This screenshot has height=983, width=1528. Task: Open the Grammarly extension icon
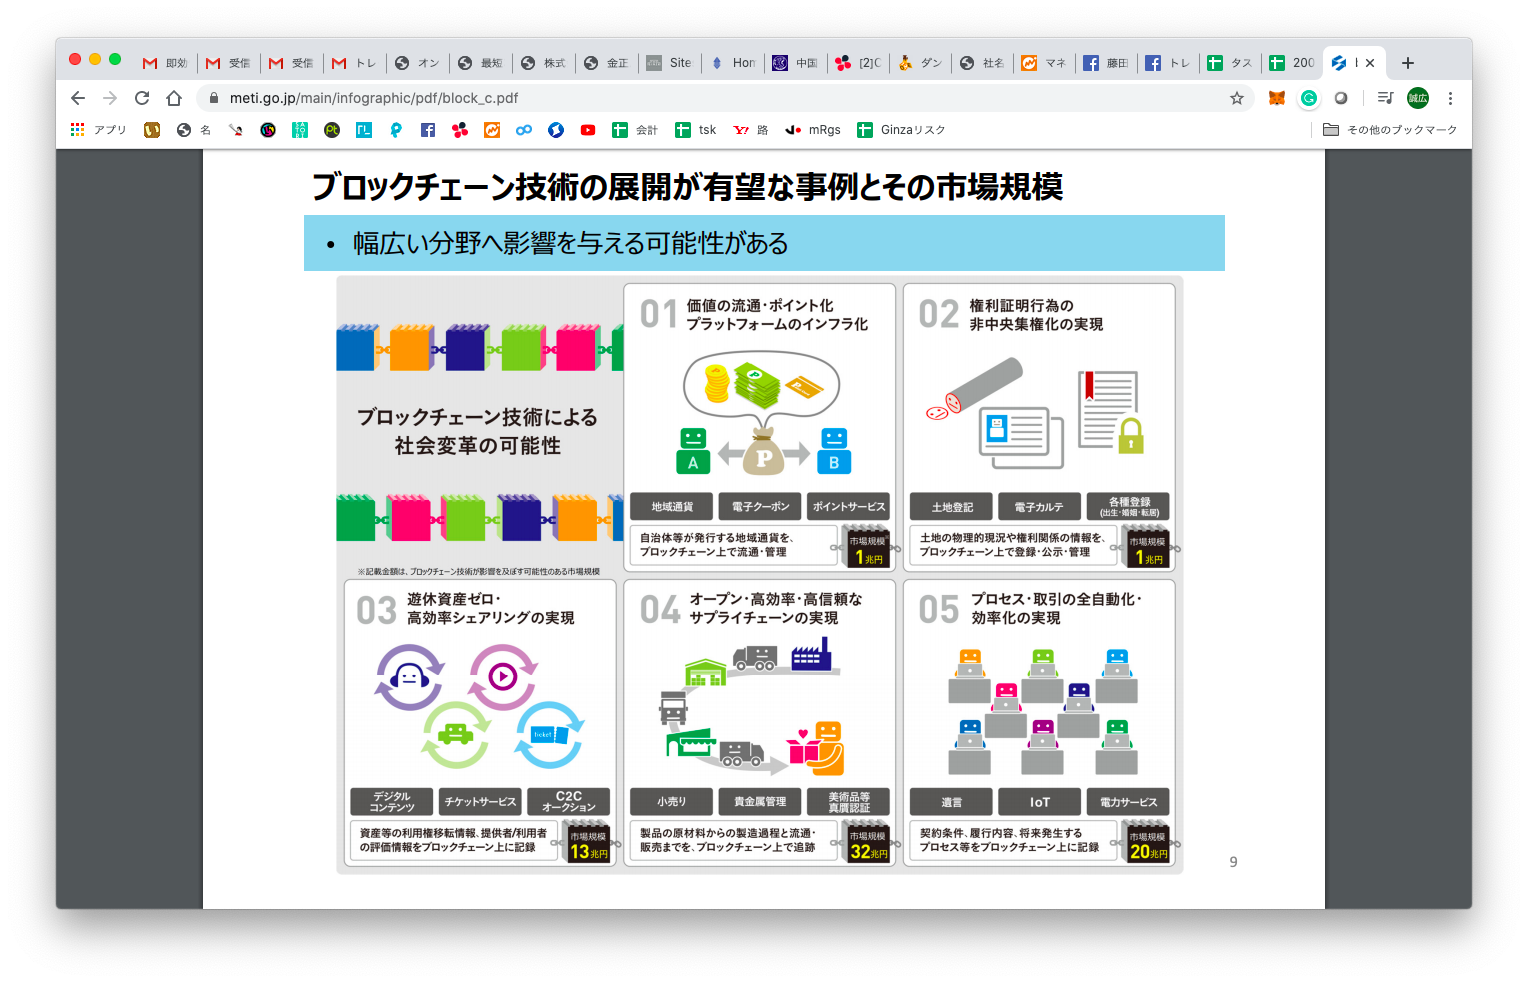tap(1309, 98)
